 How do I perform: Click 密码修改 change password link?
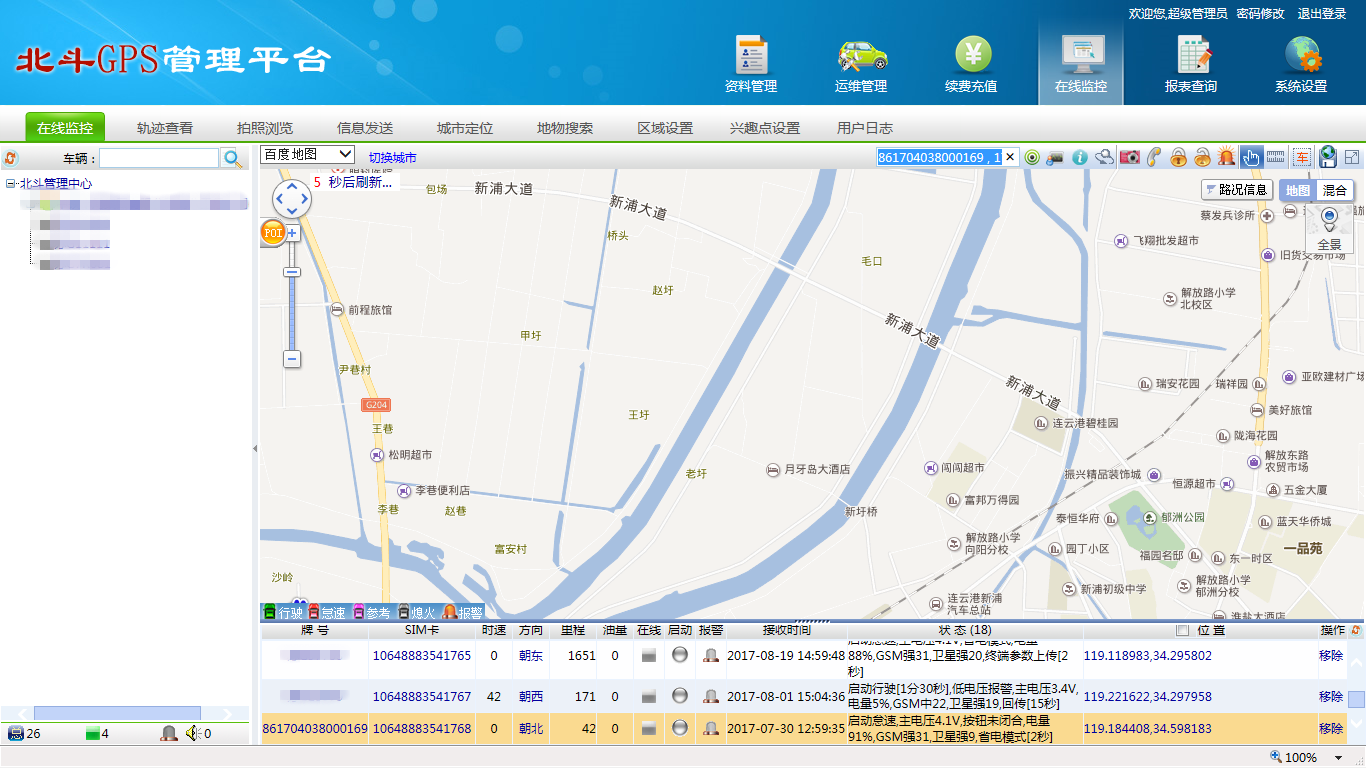(x=1260, y=14)
